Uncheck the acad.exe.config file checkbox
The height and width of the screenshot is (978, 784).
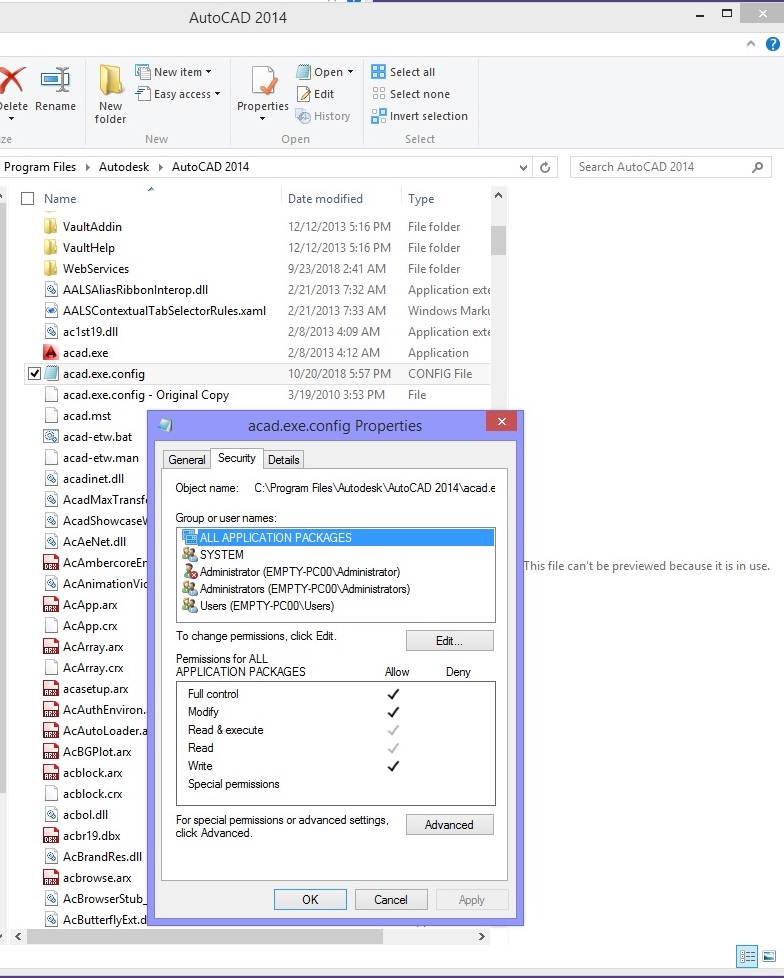tap(34, 374)
